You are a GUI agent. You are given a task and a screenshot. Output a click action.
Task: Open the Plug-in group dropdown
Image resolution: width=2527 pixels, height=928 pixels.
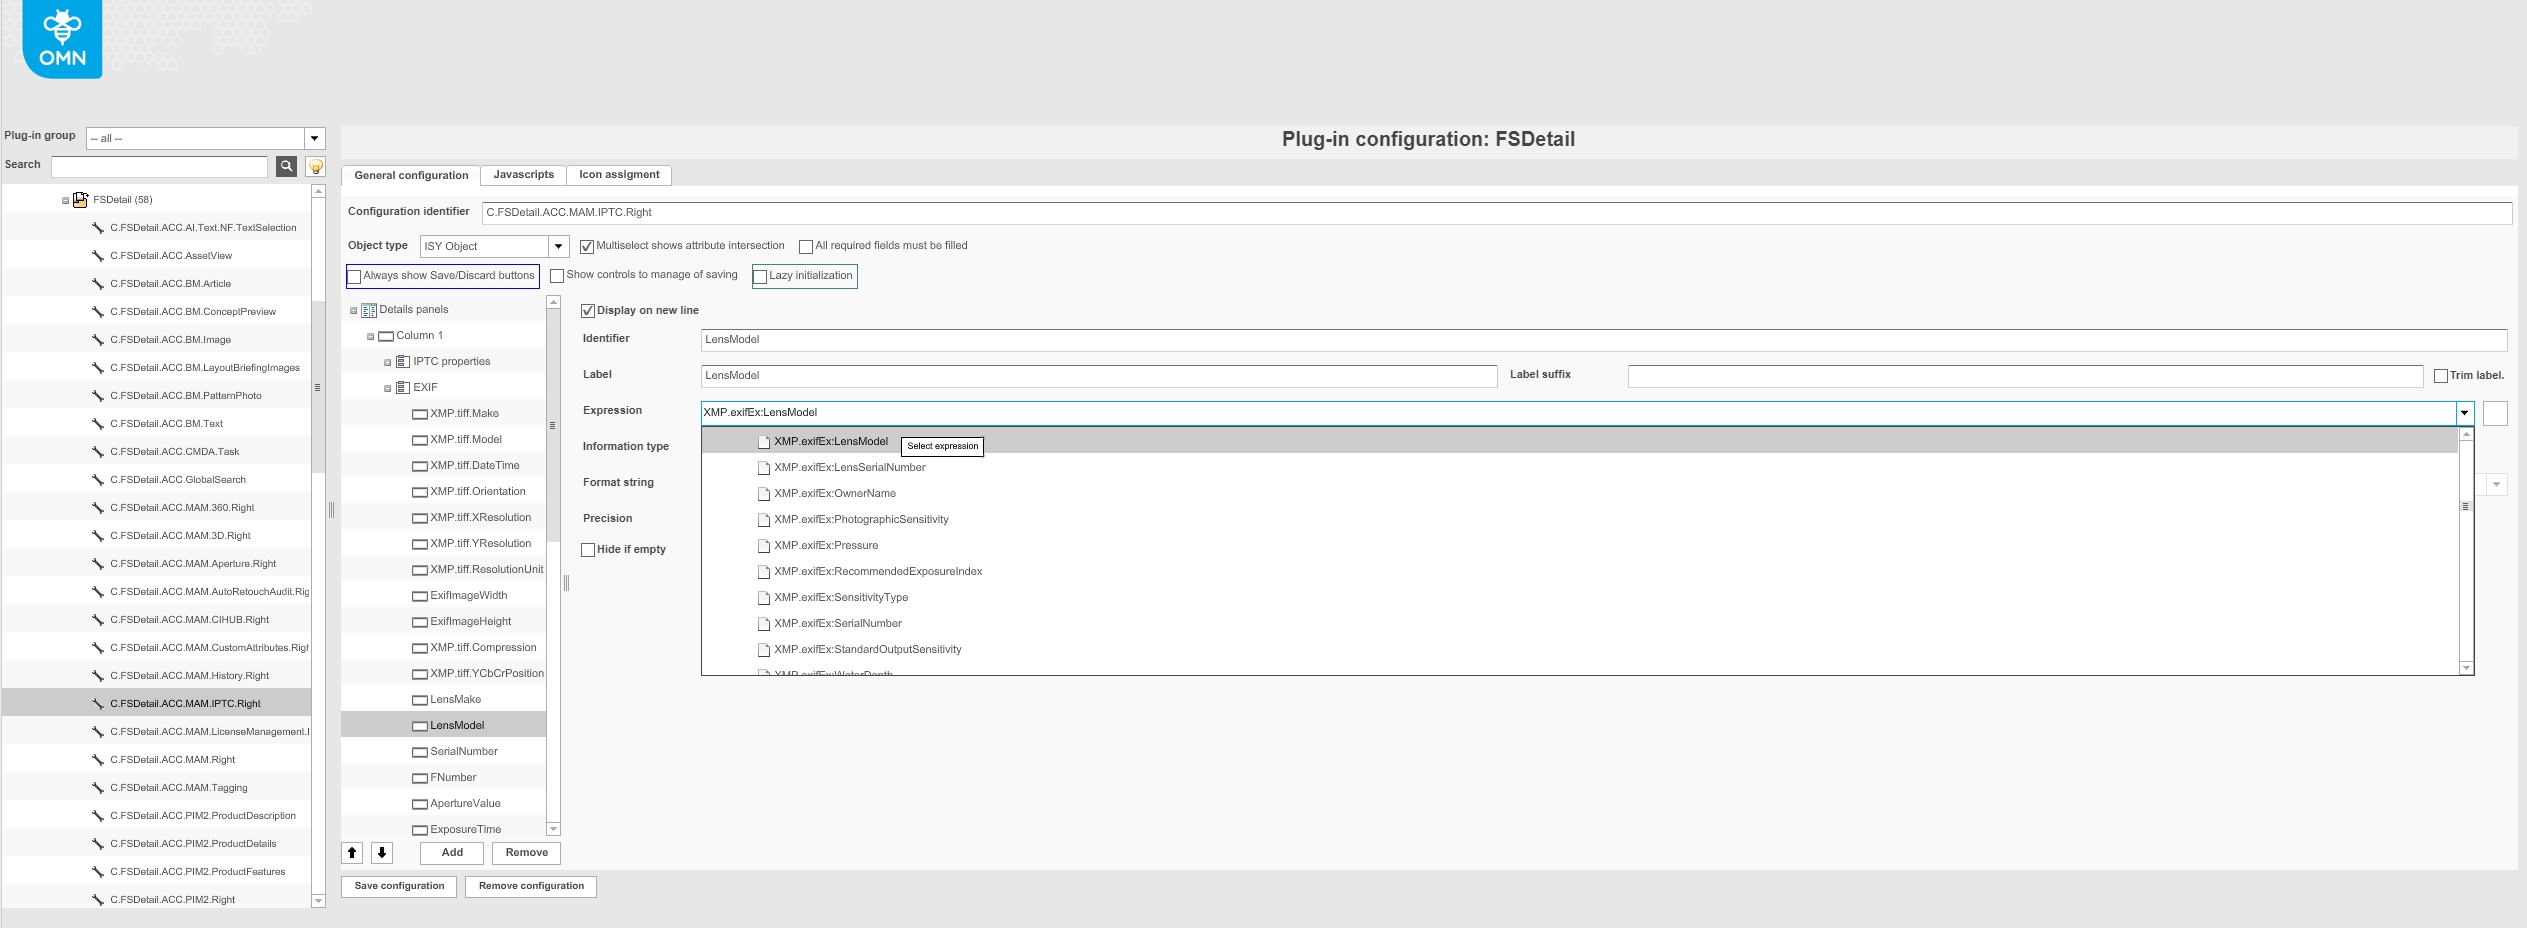point(315,138)
